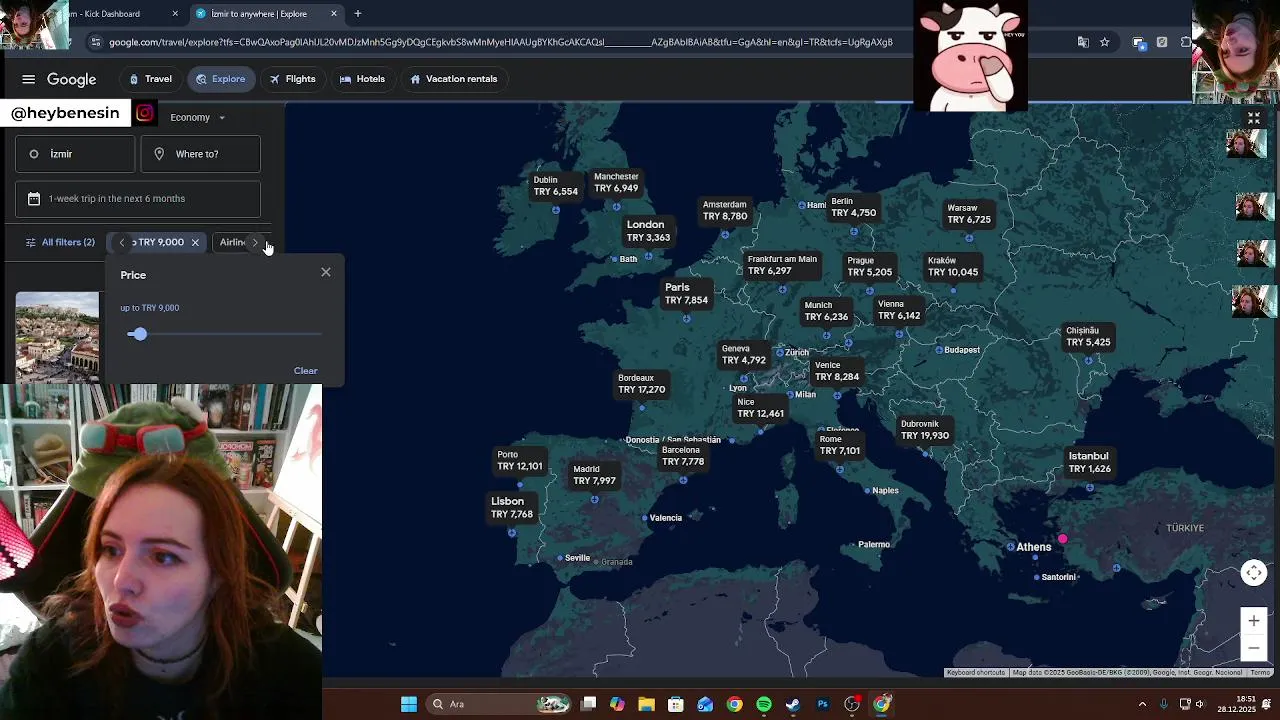Screen dimensions: 1280x720
Task: Click the price slider handle
Action: [139, 334]
